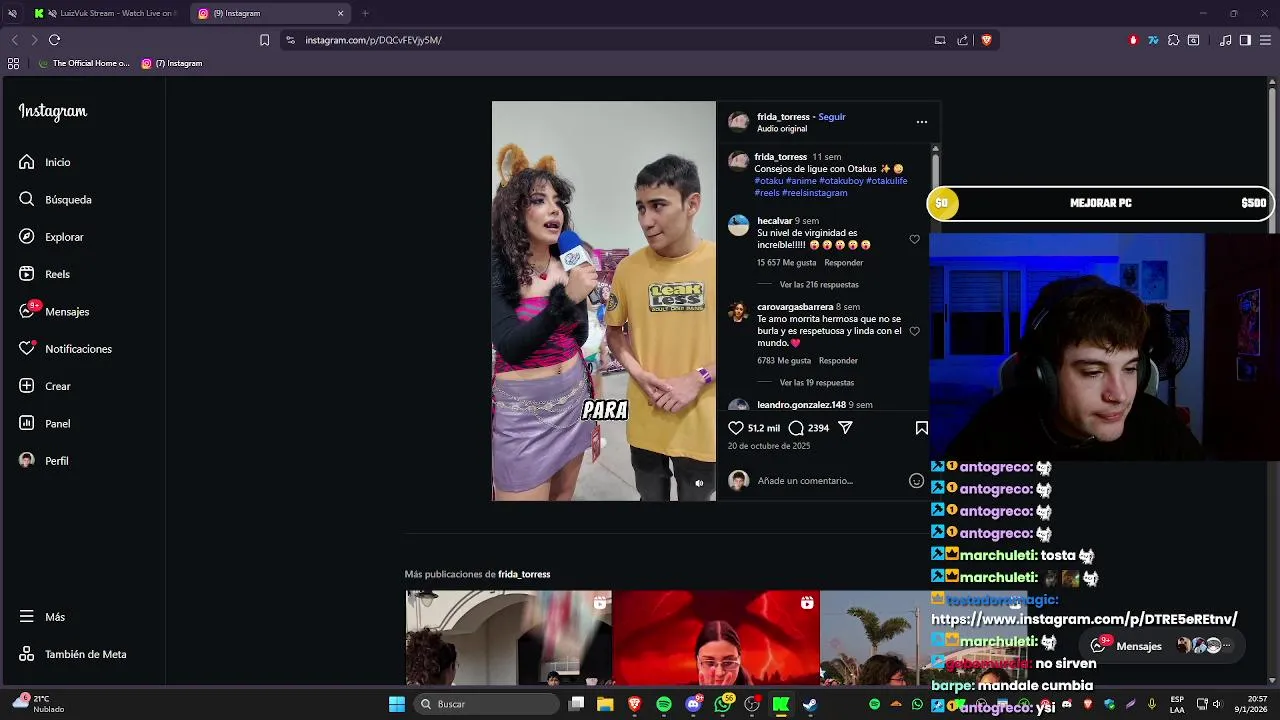Open browser extensions puzzle icon
Image resolution: width=1280 pixels, height=720 pixels.
pos(1173,40)
